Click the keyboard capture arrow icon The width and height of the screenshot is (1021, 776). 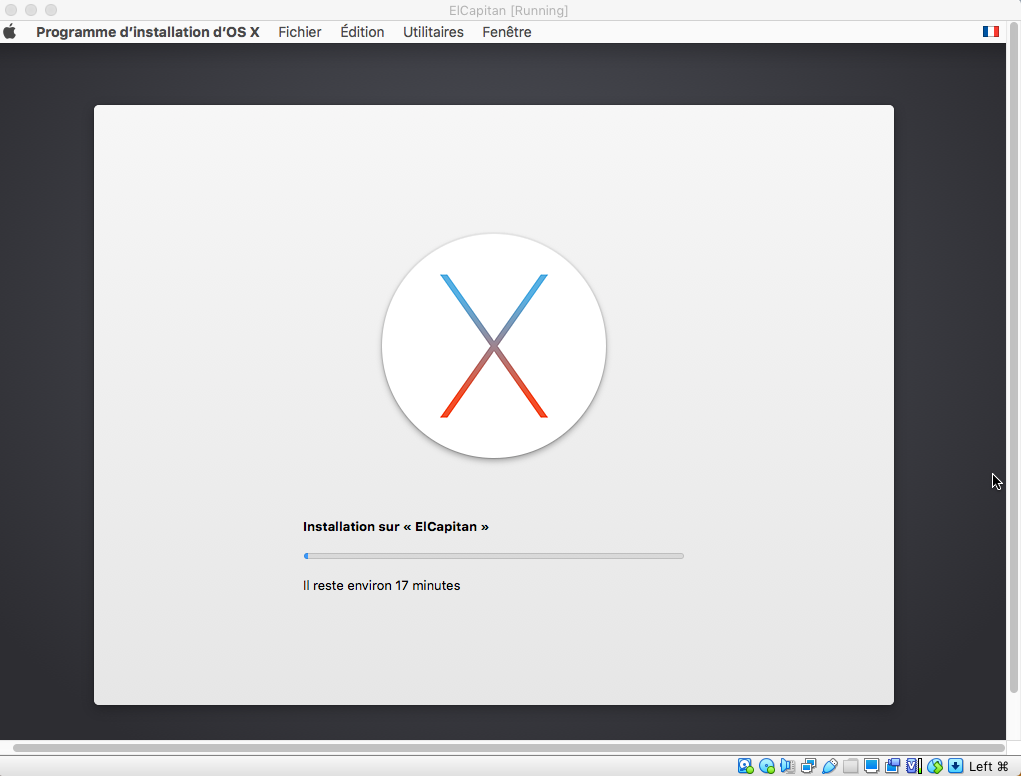pyautogui.click(x=955, y=766)
